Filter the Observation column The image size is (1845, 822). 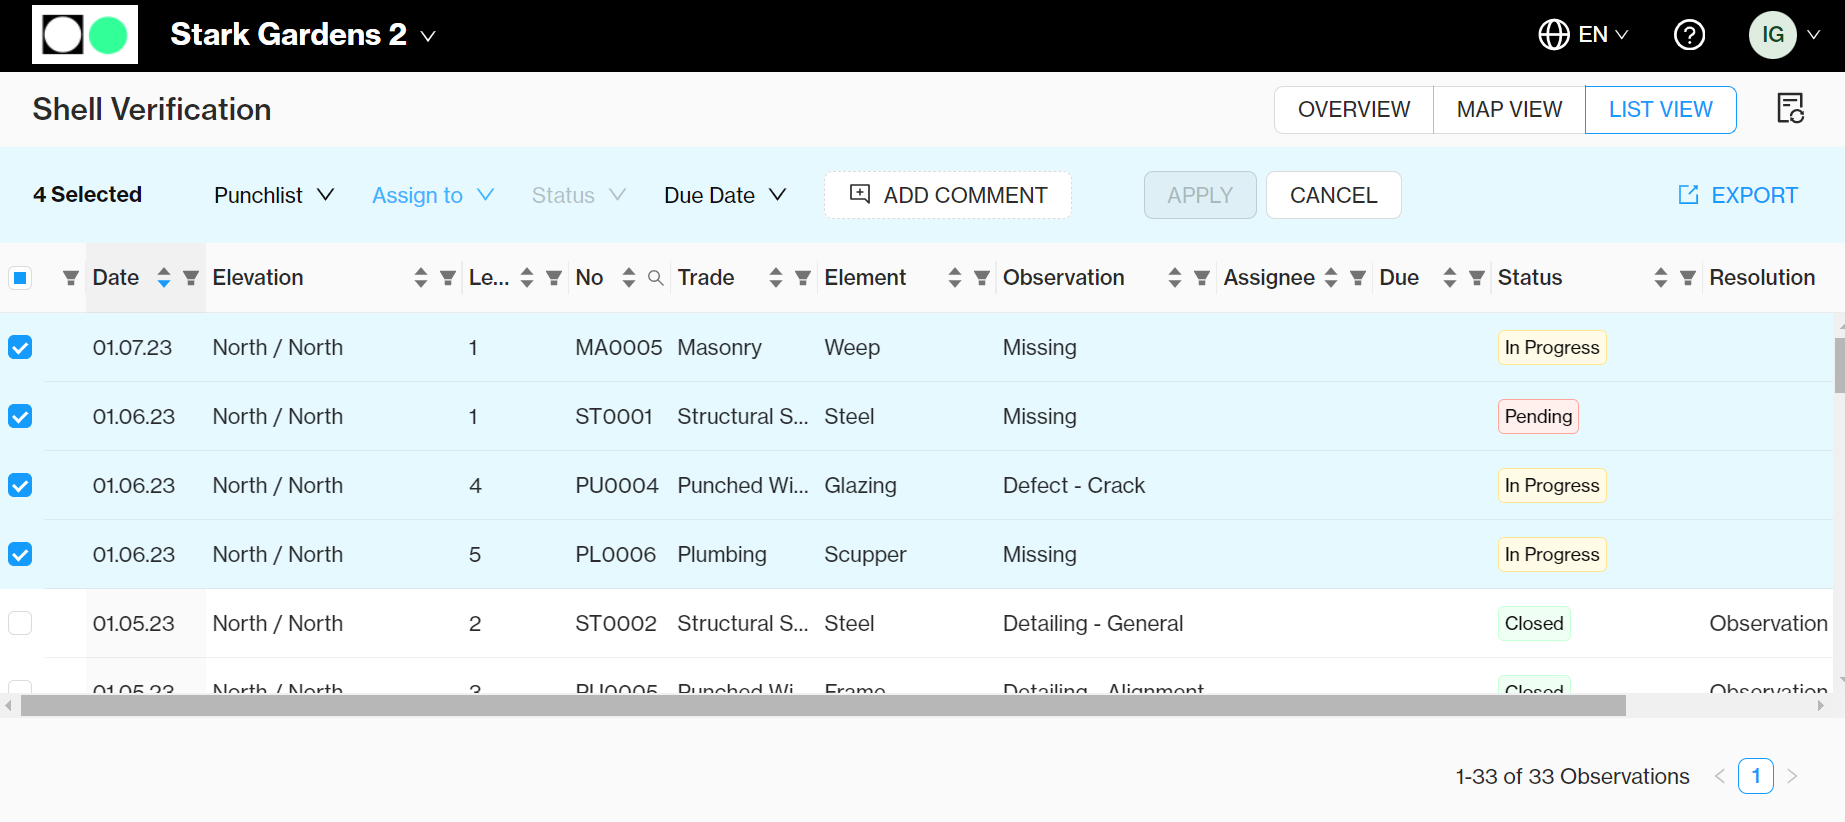tap(1202, 278)
